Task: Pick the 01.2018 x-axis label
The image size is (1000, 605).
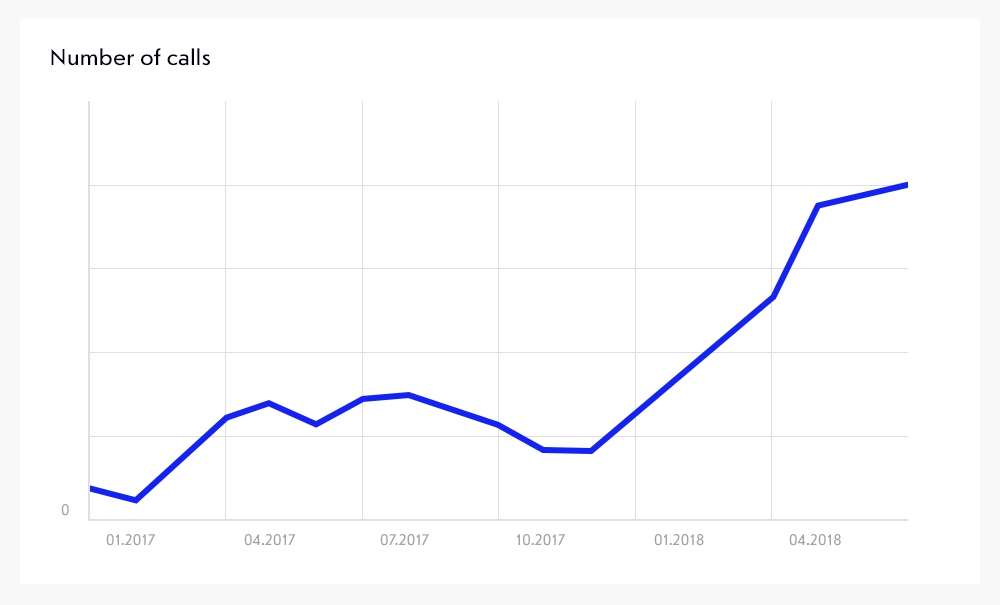Action: coord(678,541)
